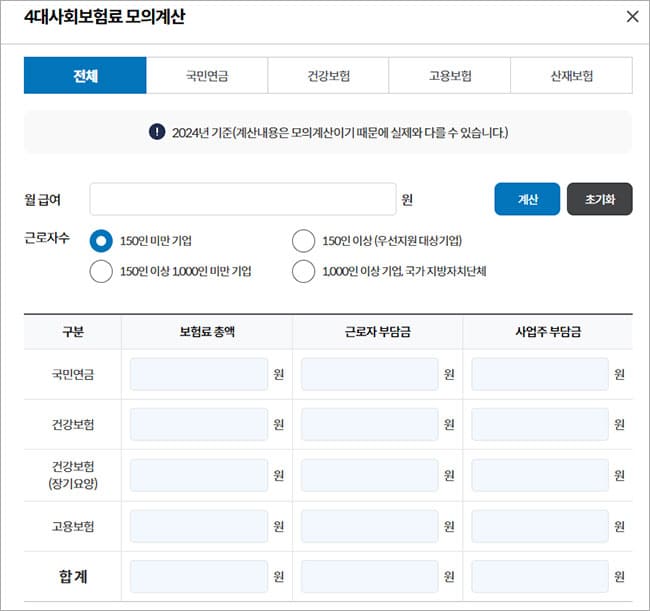Click 고용보험 보험료 총액 field

pos(199,526)
